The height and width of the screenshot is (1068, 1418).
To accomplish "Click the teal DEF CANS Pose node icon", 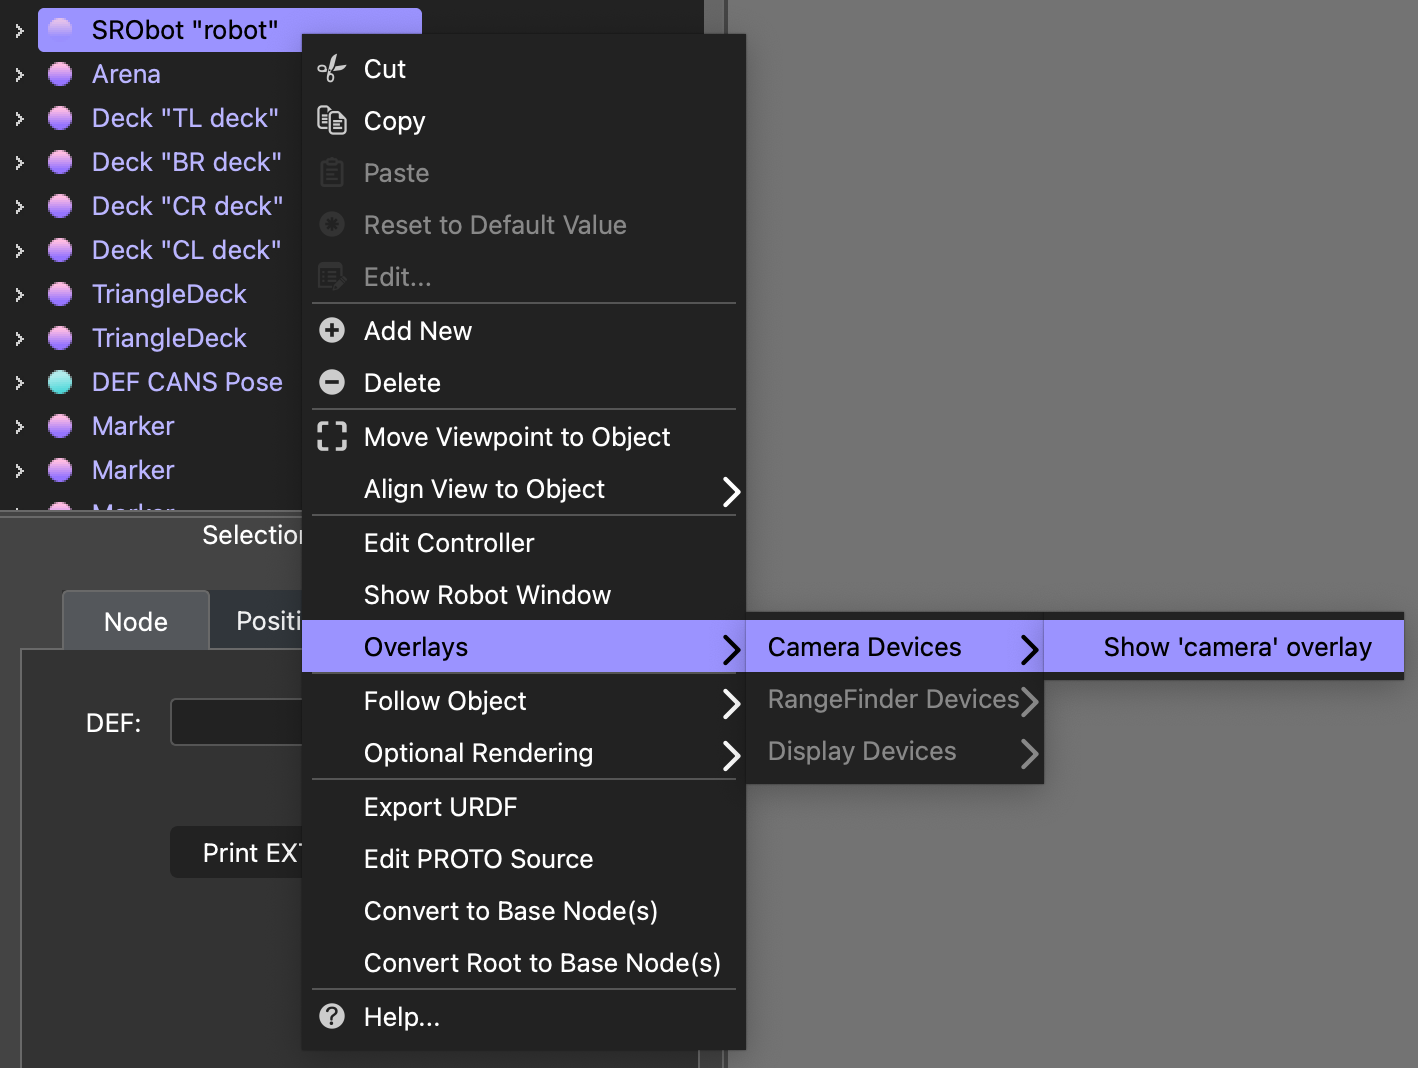I will pyautogui.click(x=60, y=381).
